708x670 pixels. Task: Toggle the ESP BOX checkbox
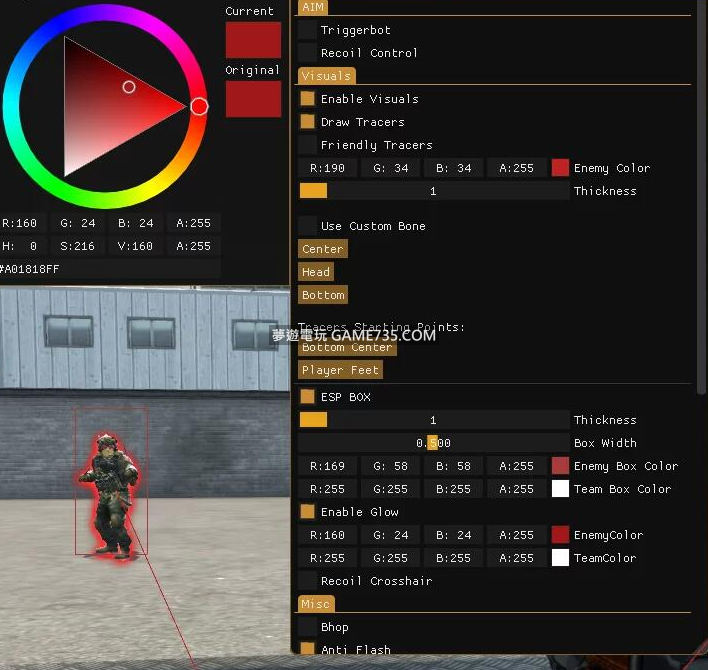click(x=307, y=397)
